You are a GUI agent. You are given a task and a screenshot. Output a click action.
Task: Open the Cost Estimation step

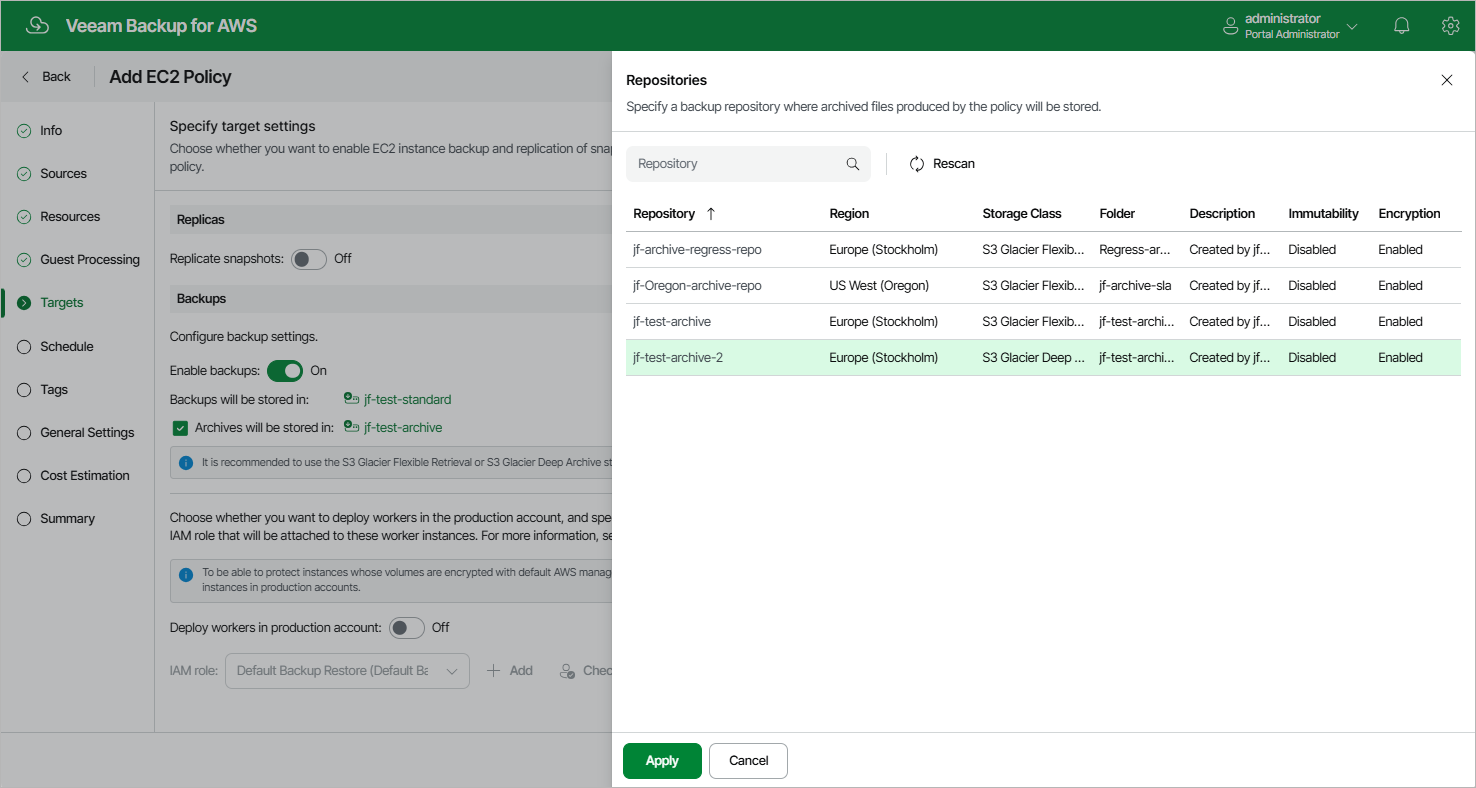tap(85, 476)
